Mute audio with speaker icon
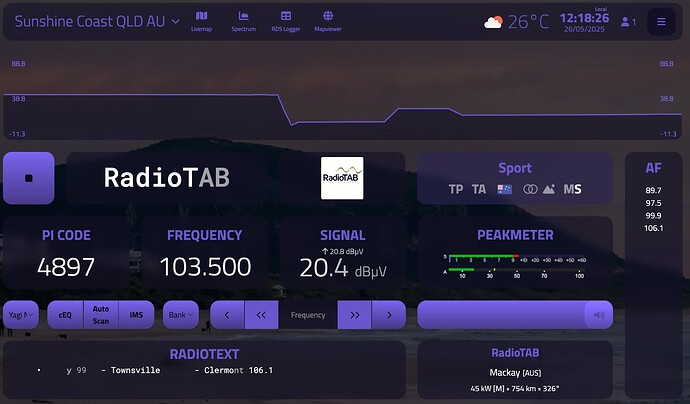The image size is (690, 404). coord(599,315)
